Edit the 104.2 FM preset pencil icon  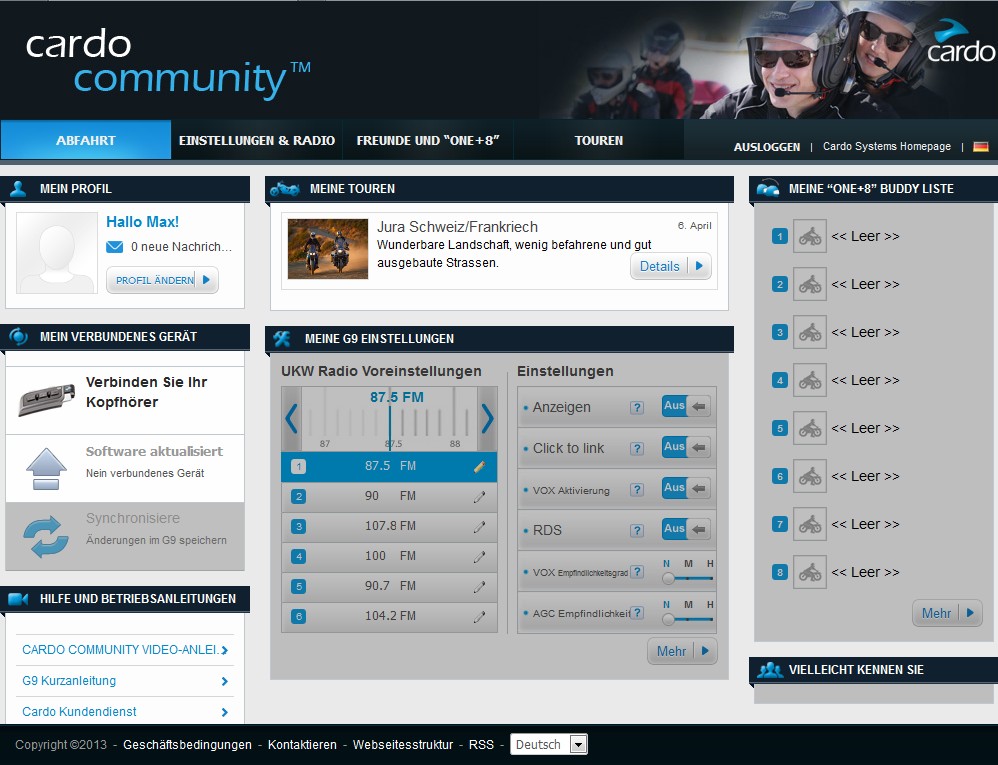pyautogui.click(x=479, y=616)
